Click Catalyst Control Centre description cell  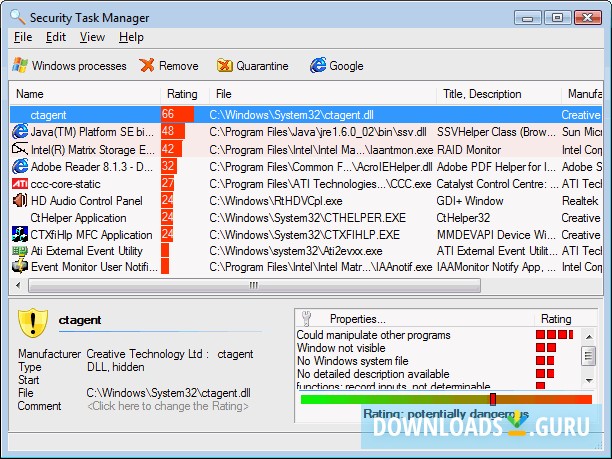click(497, 183)
